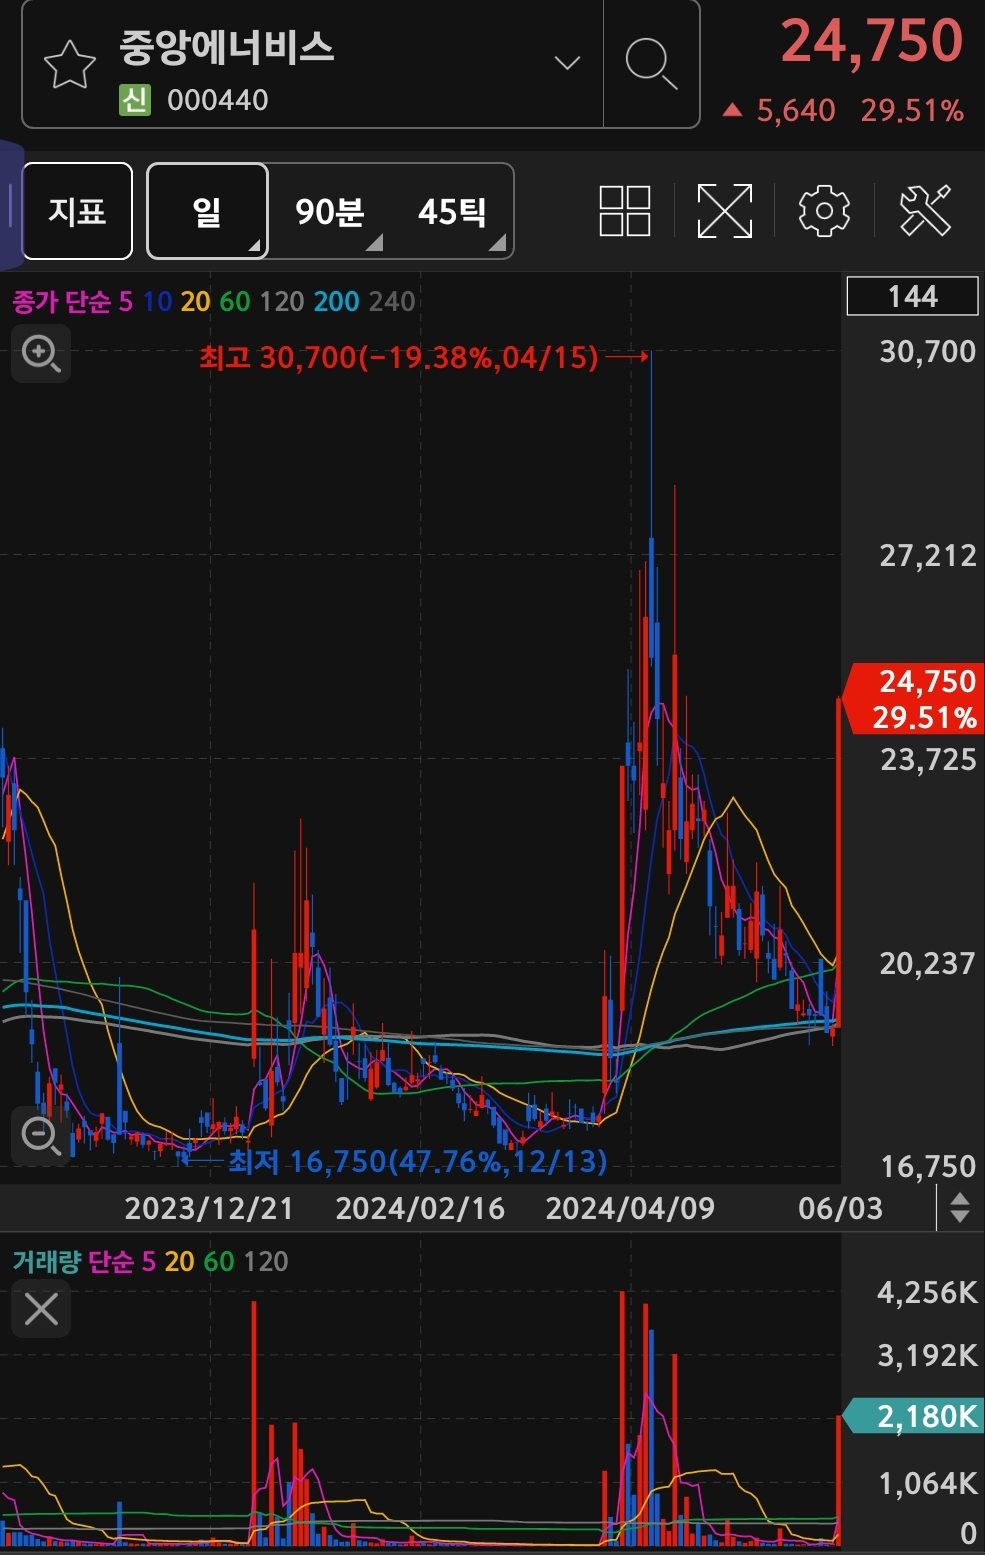The height and width of the screenshot is (1555, 985).
Task: Tap the 4,256K volume axis label
Action: coord(927,1292)
